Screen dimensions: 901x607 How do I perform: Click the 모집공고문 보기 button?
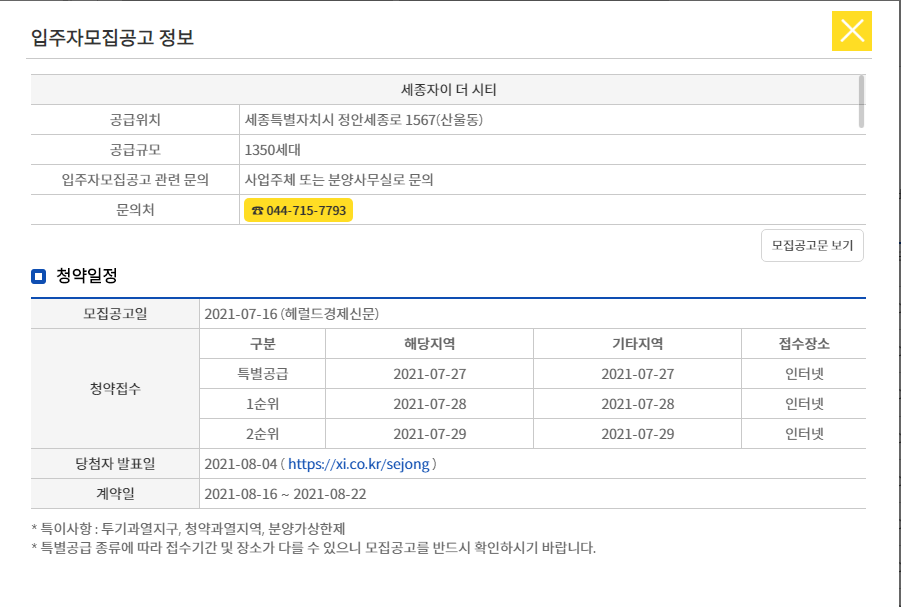click(812, 245)
